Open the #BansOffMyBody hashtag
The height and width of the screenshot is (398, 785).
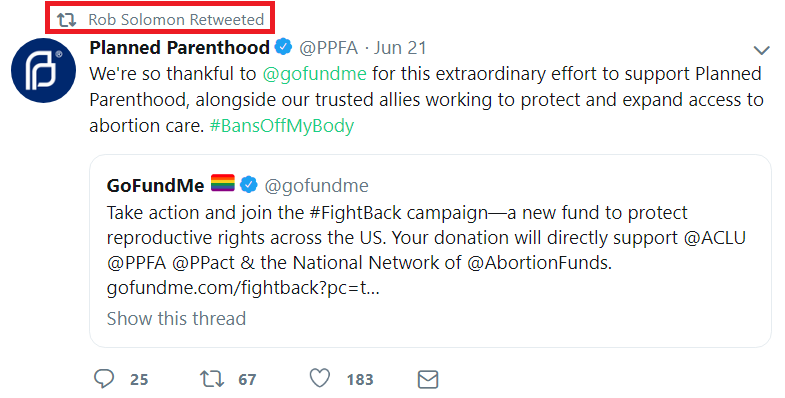pyautogui.click(x=282, y=126)
